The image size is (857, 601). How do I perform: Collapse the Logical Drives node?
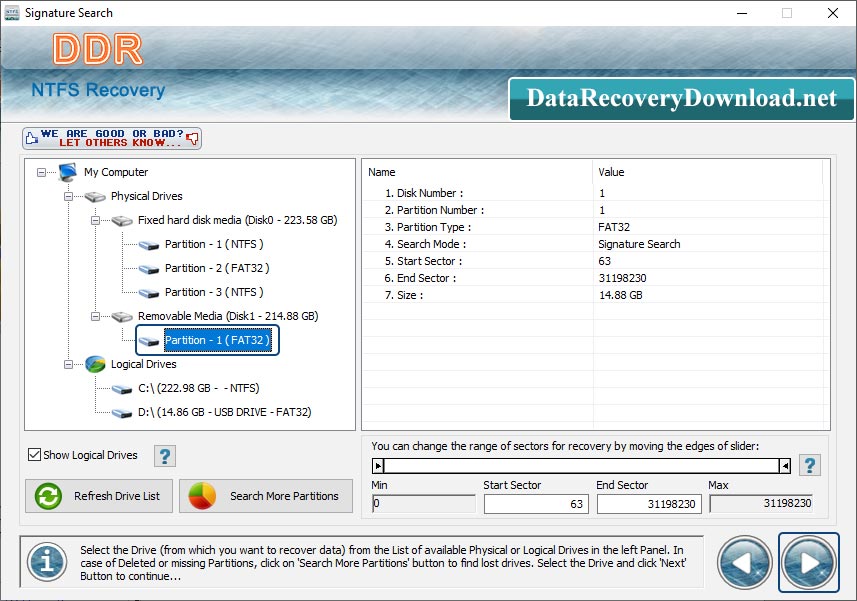(68, 364)
